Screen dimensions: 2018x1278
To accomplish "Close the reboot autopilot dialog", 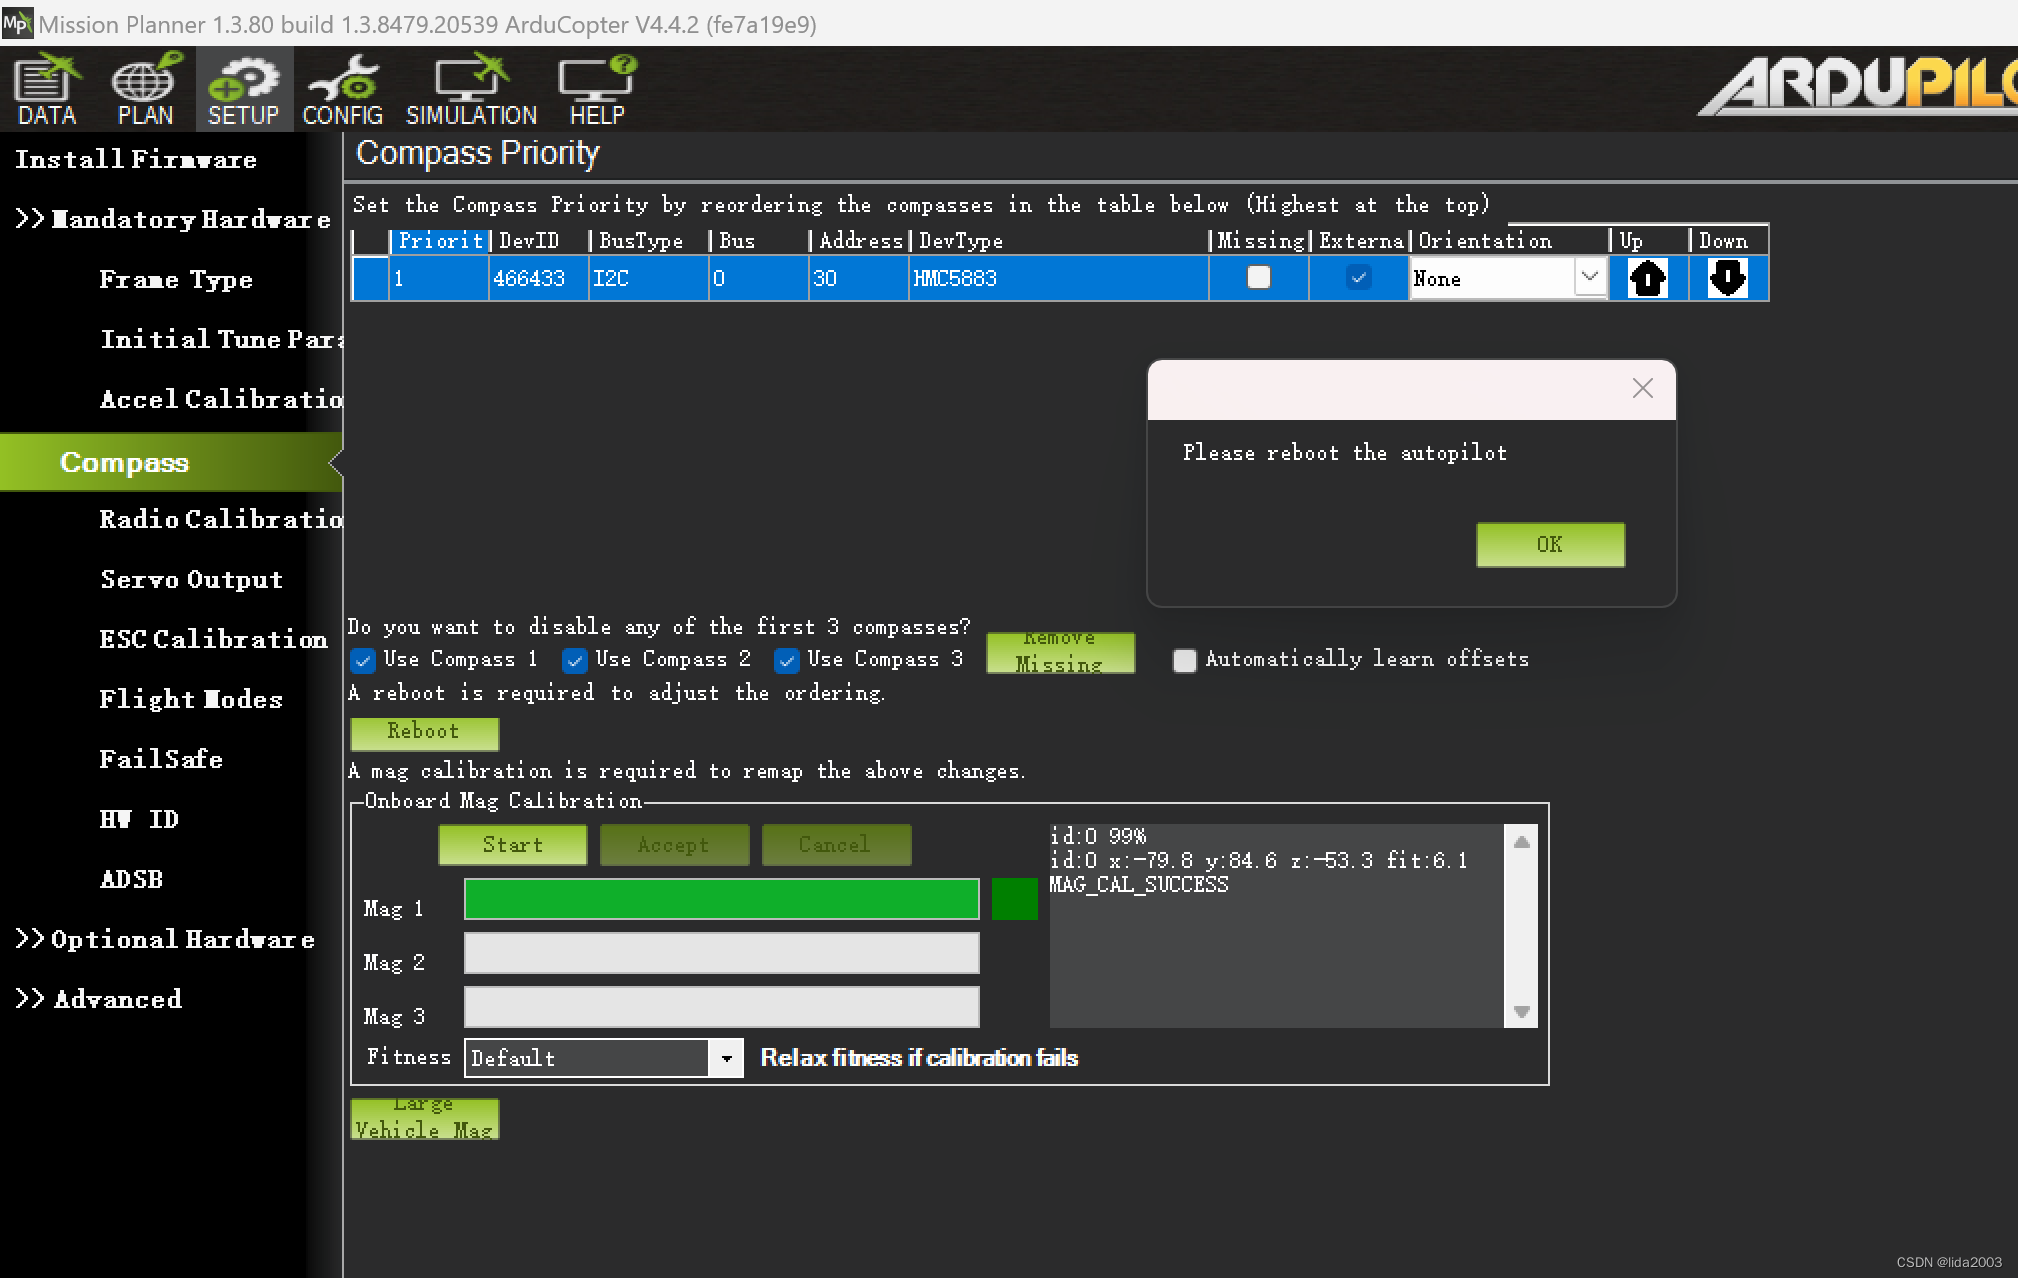I will pos(1642,389).
